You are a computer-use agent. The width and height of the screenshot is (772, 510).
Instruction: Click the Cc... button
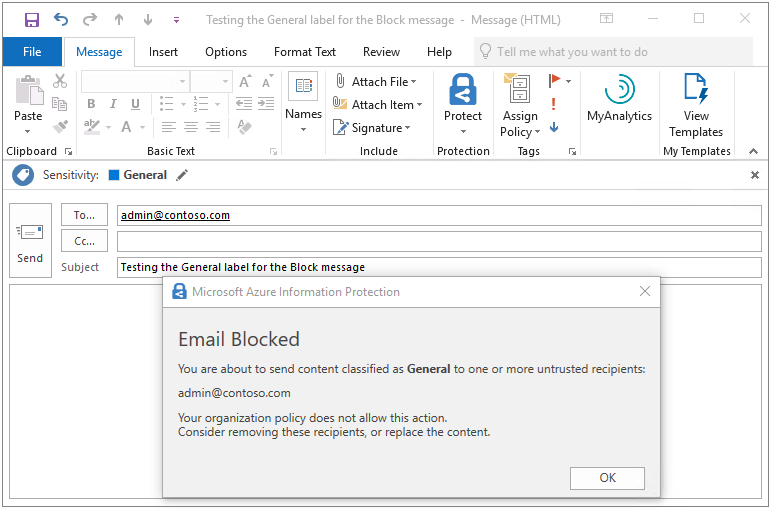[84, 241]
